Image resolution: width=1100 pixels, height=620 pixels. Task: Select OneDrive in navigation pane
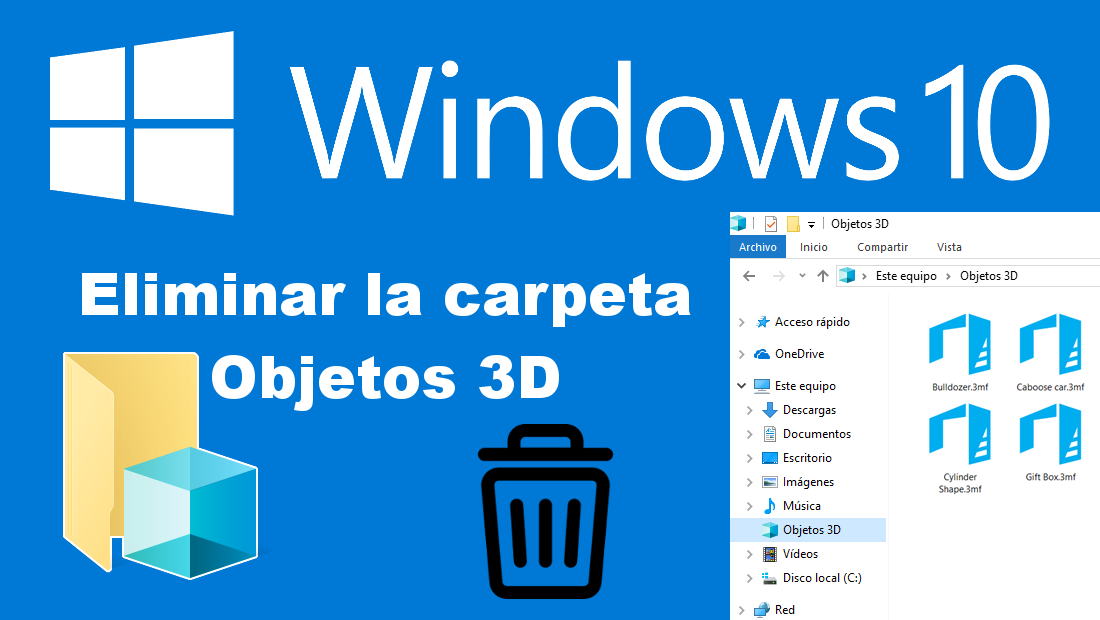pyautogui.click(x=799, y=354)
